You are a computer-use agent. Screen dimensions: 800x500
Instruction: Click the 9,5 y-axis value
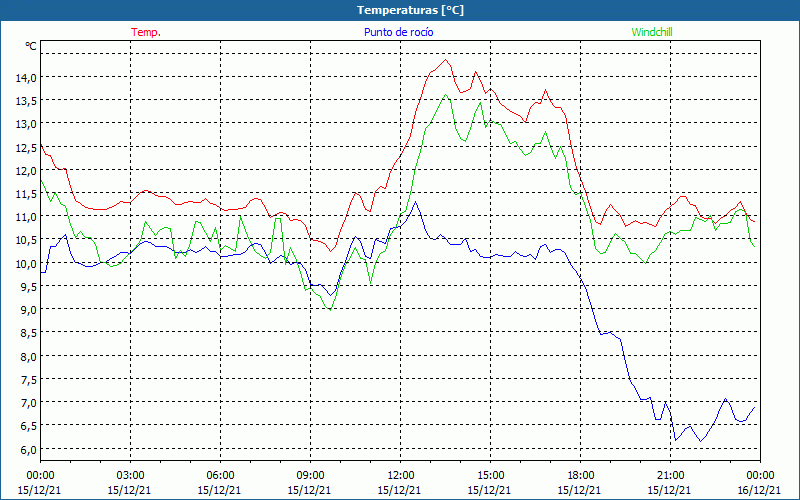tap(29, 287)
